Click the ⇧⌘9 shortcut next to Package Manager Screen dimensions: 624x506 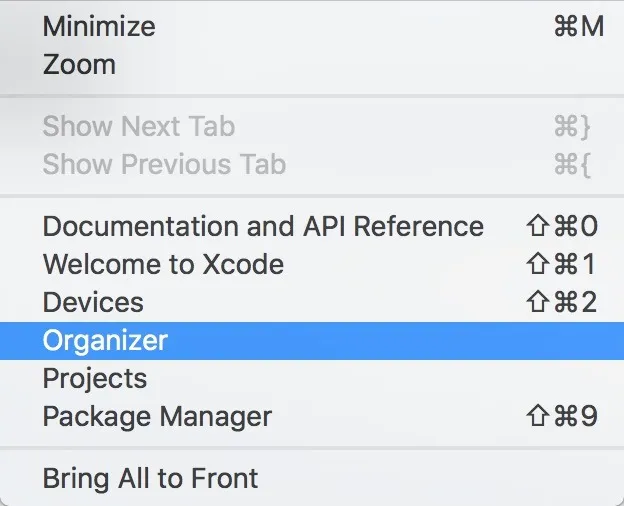tap(561, 417)
